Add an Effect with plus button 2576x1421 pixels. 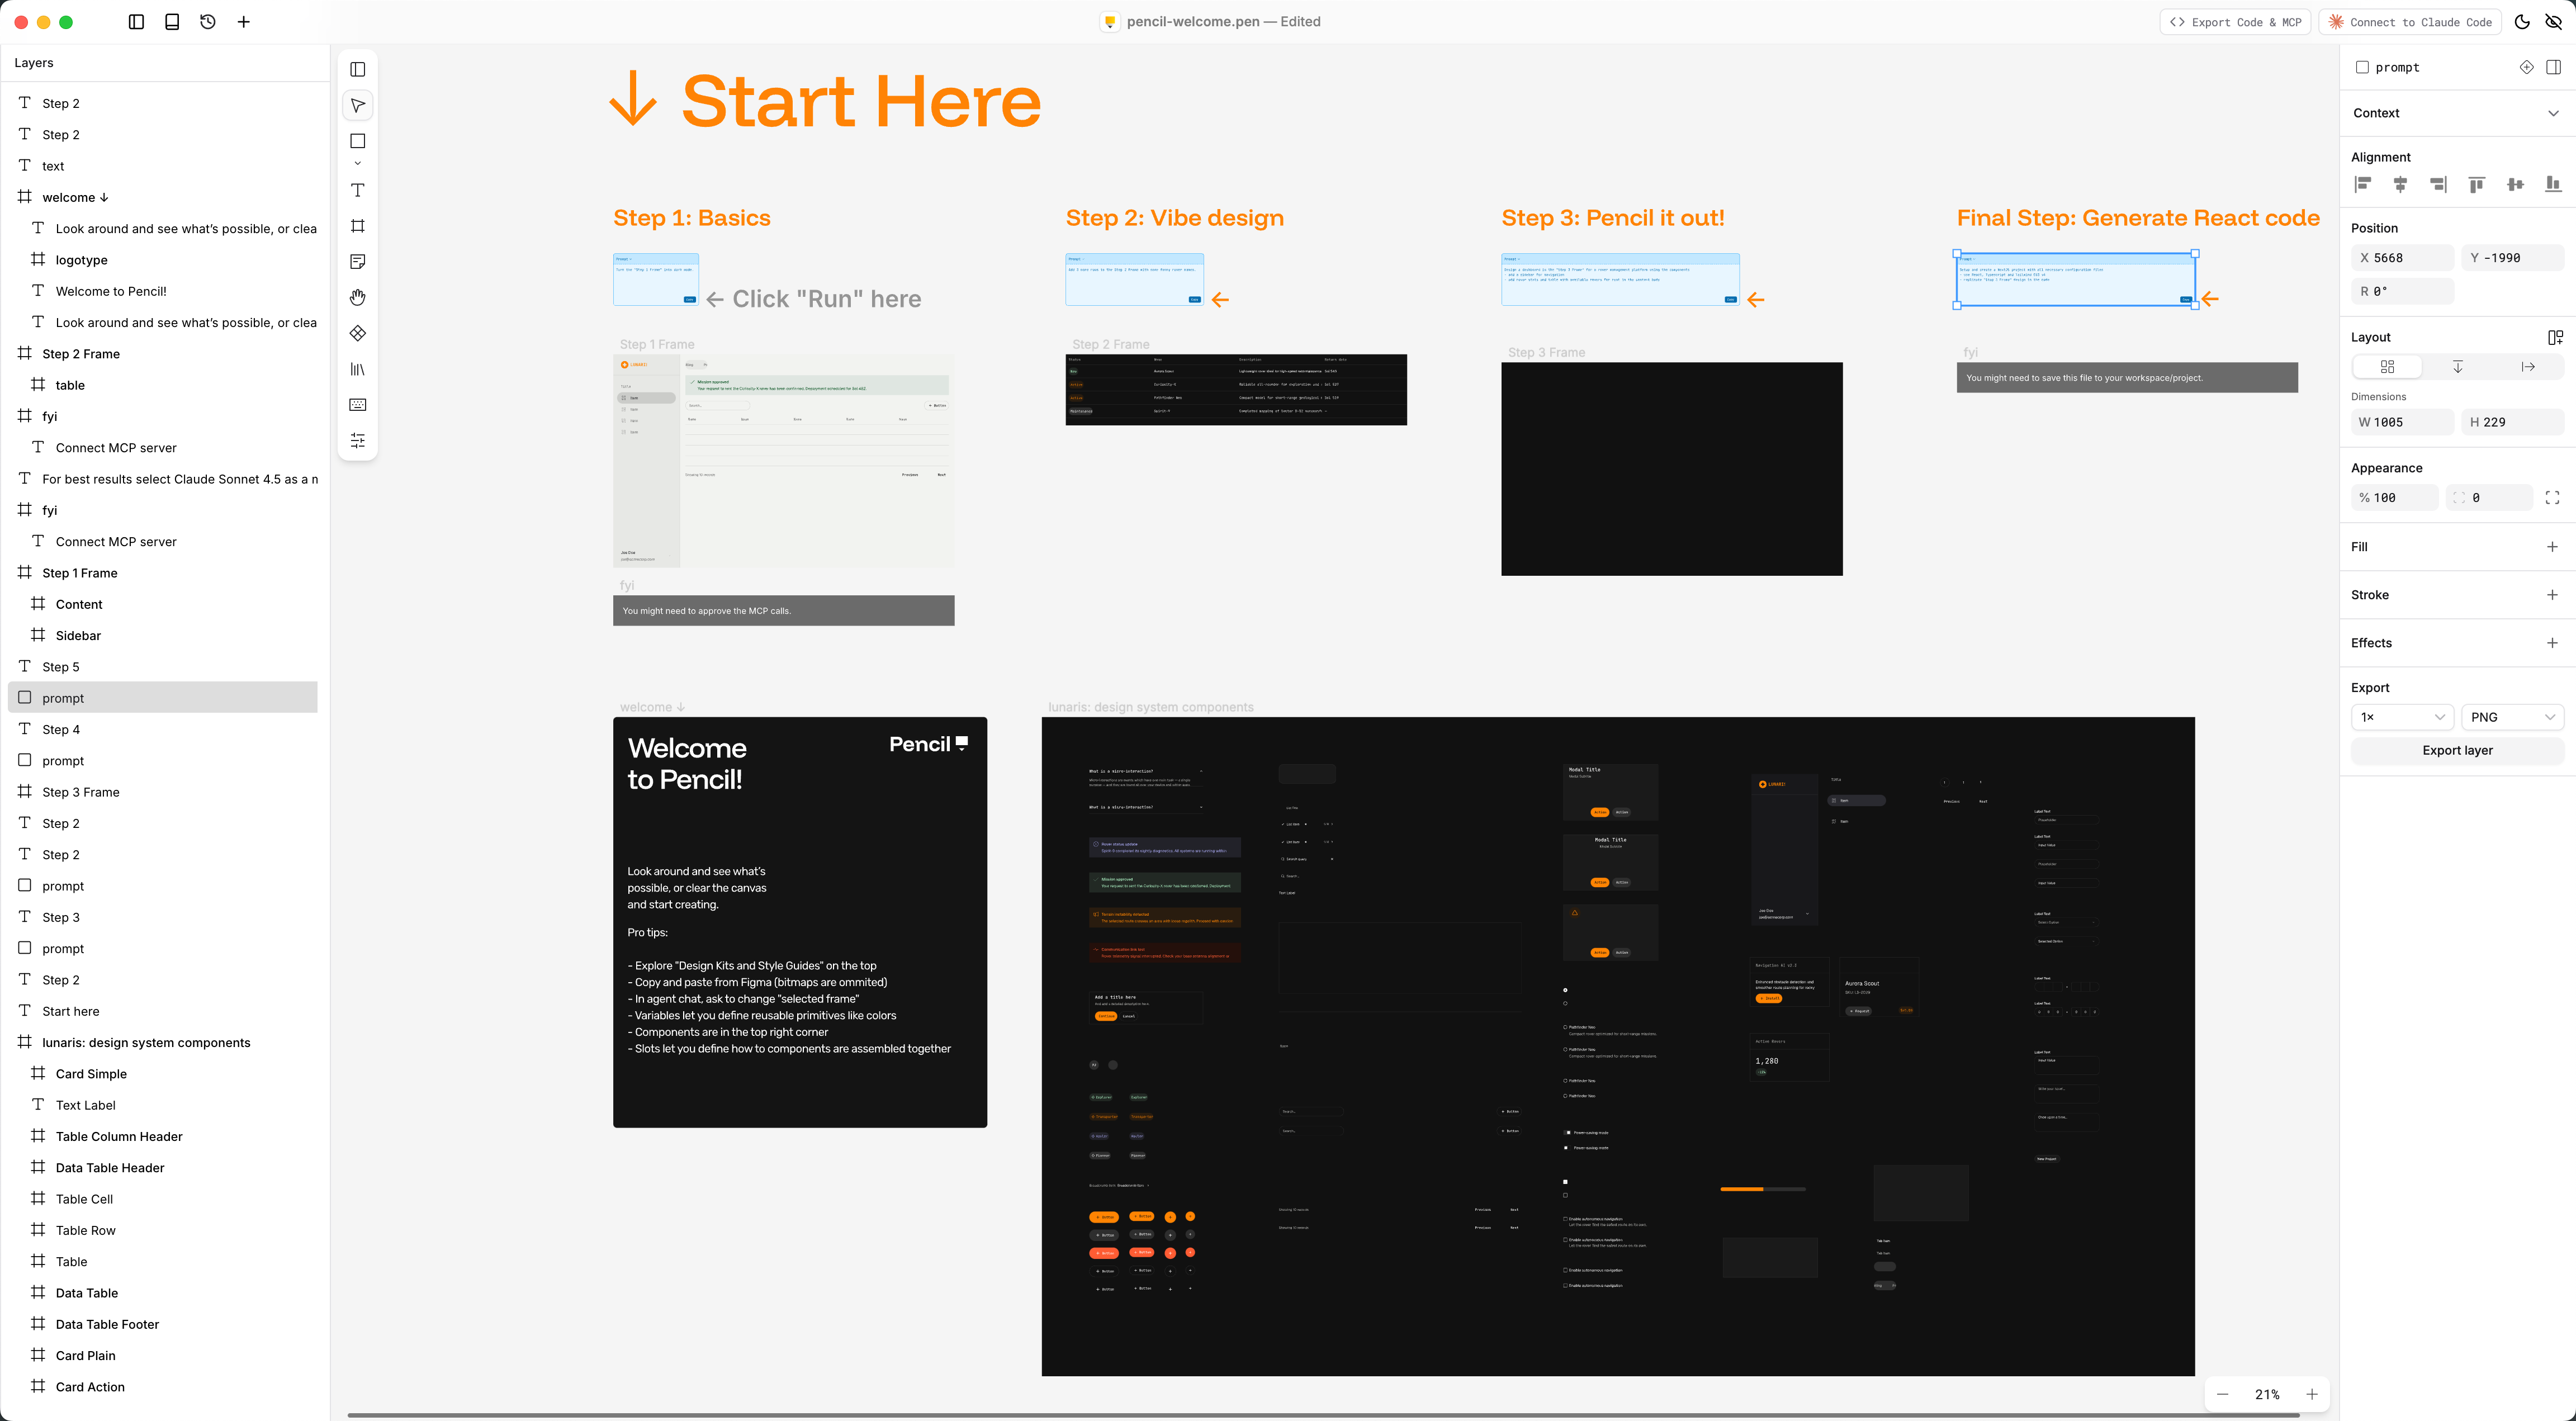[x=2552, y=643]
